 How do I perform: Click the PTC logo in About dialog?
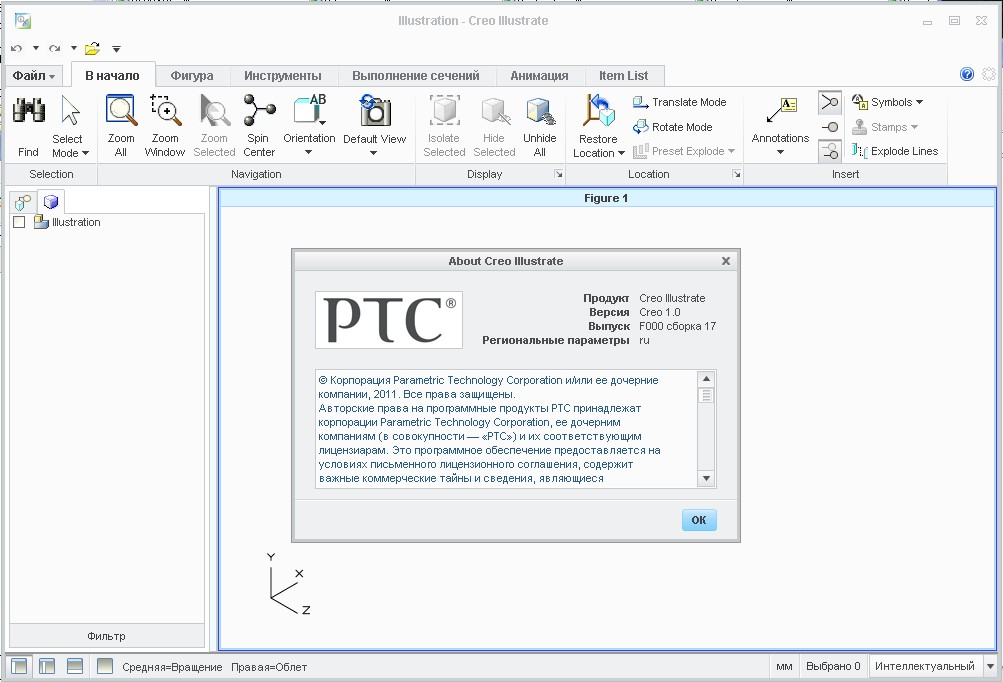tap(389, 321)
